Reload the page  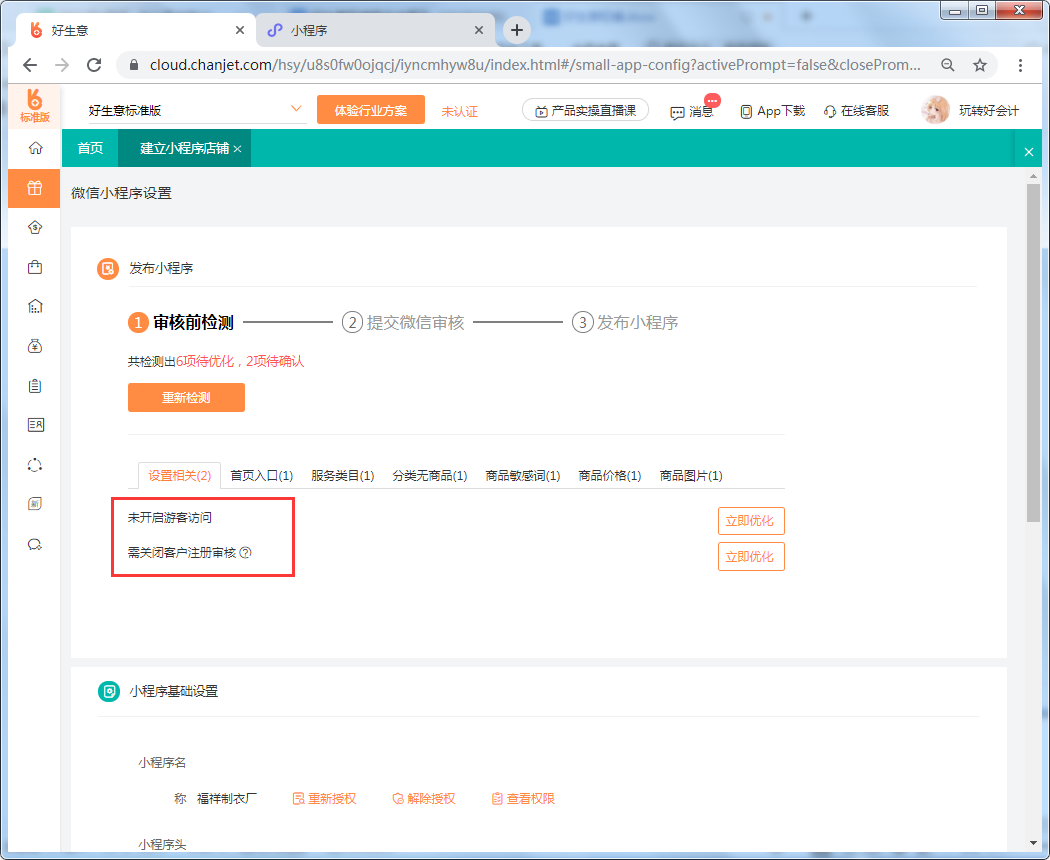pos(94,65)
